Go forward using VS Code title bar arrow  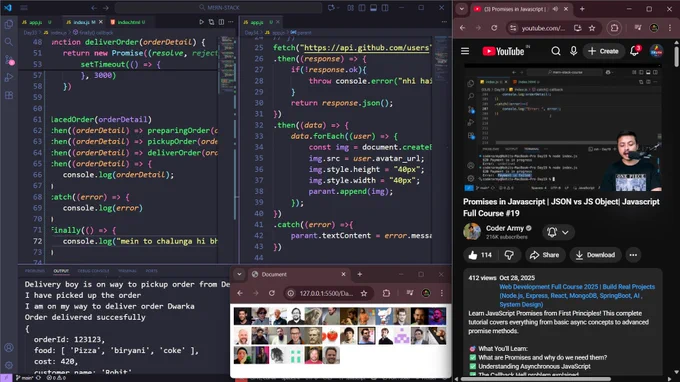click(106, 8)
